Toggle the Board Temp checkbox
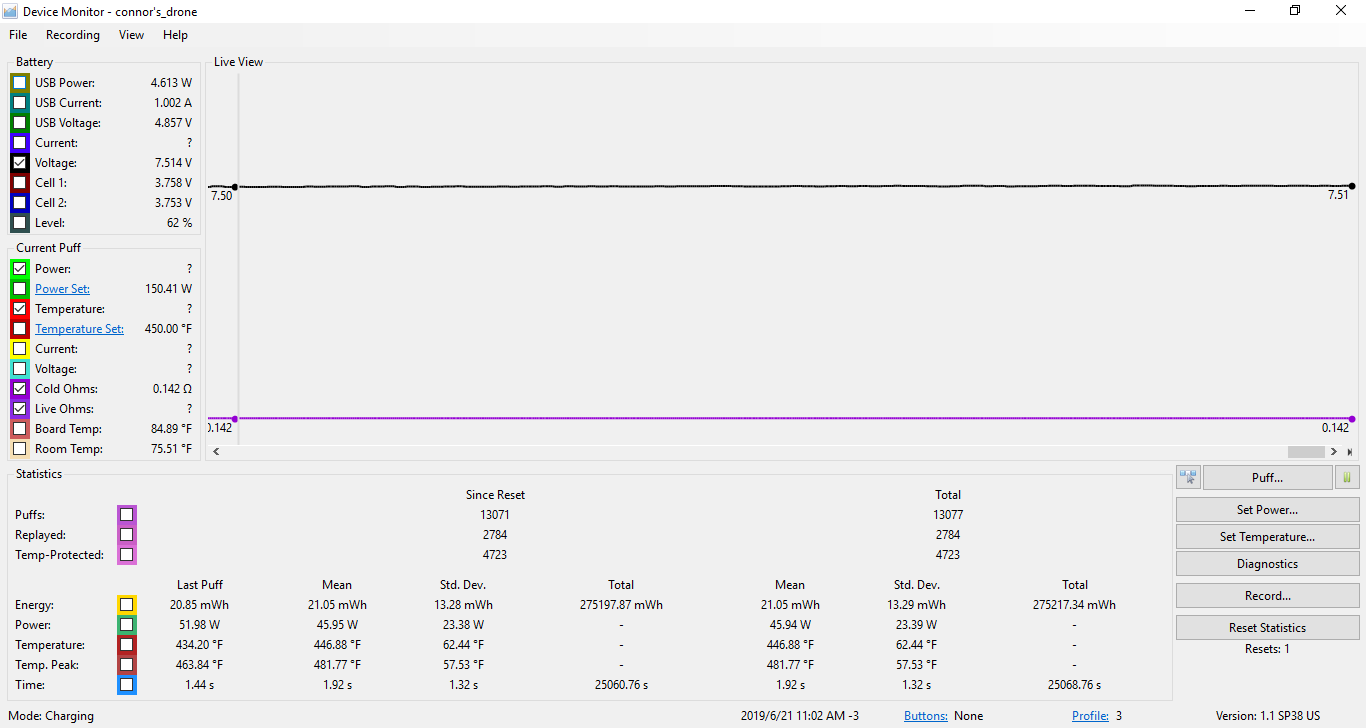 pyautogui.click(x=20, y=429)
